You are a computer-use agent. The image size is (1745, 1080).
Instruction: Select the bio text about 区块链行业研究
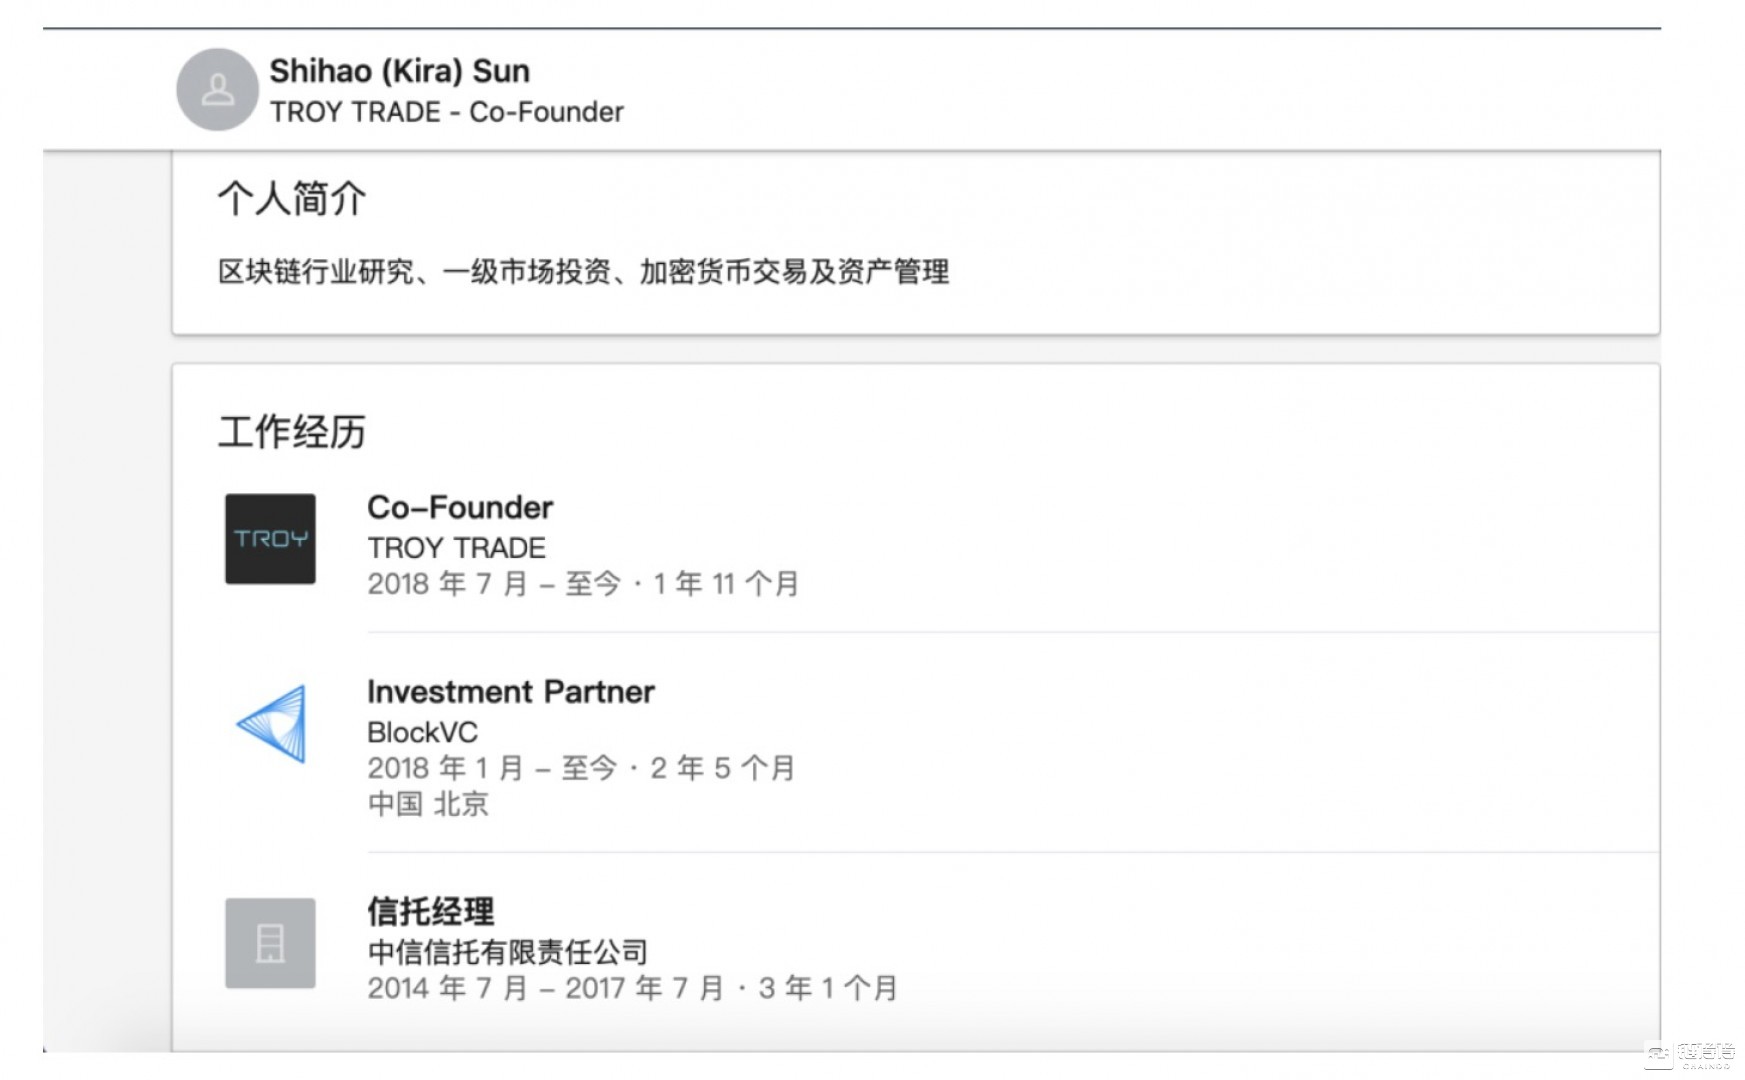click(585, 271)
